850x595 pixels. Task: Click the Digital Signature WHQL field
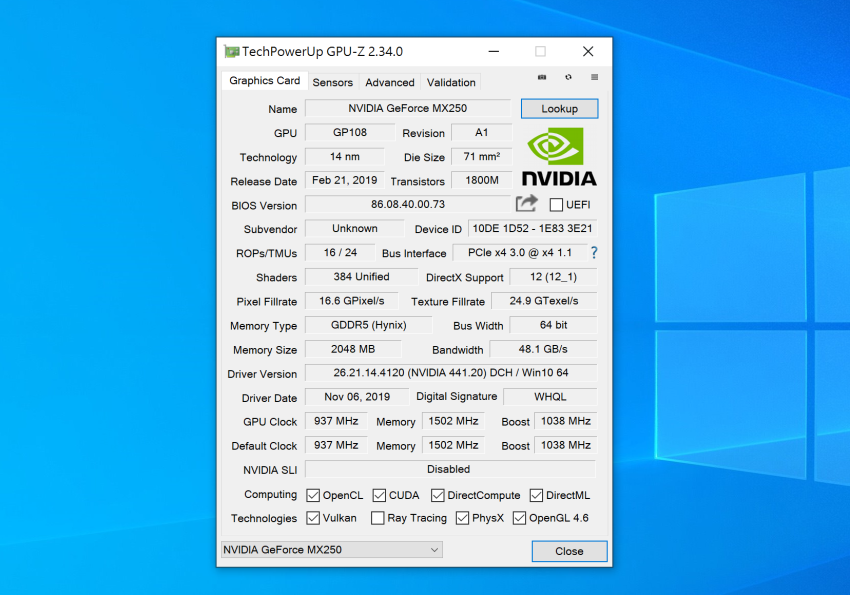550,397
